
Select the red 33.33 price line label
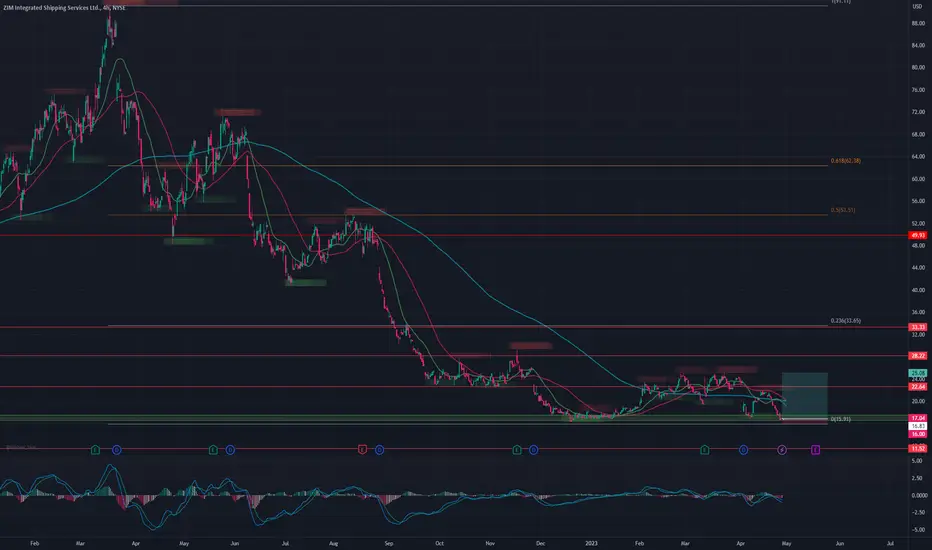click(918, 327)
